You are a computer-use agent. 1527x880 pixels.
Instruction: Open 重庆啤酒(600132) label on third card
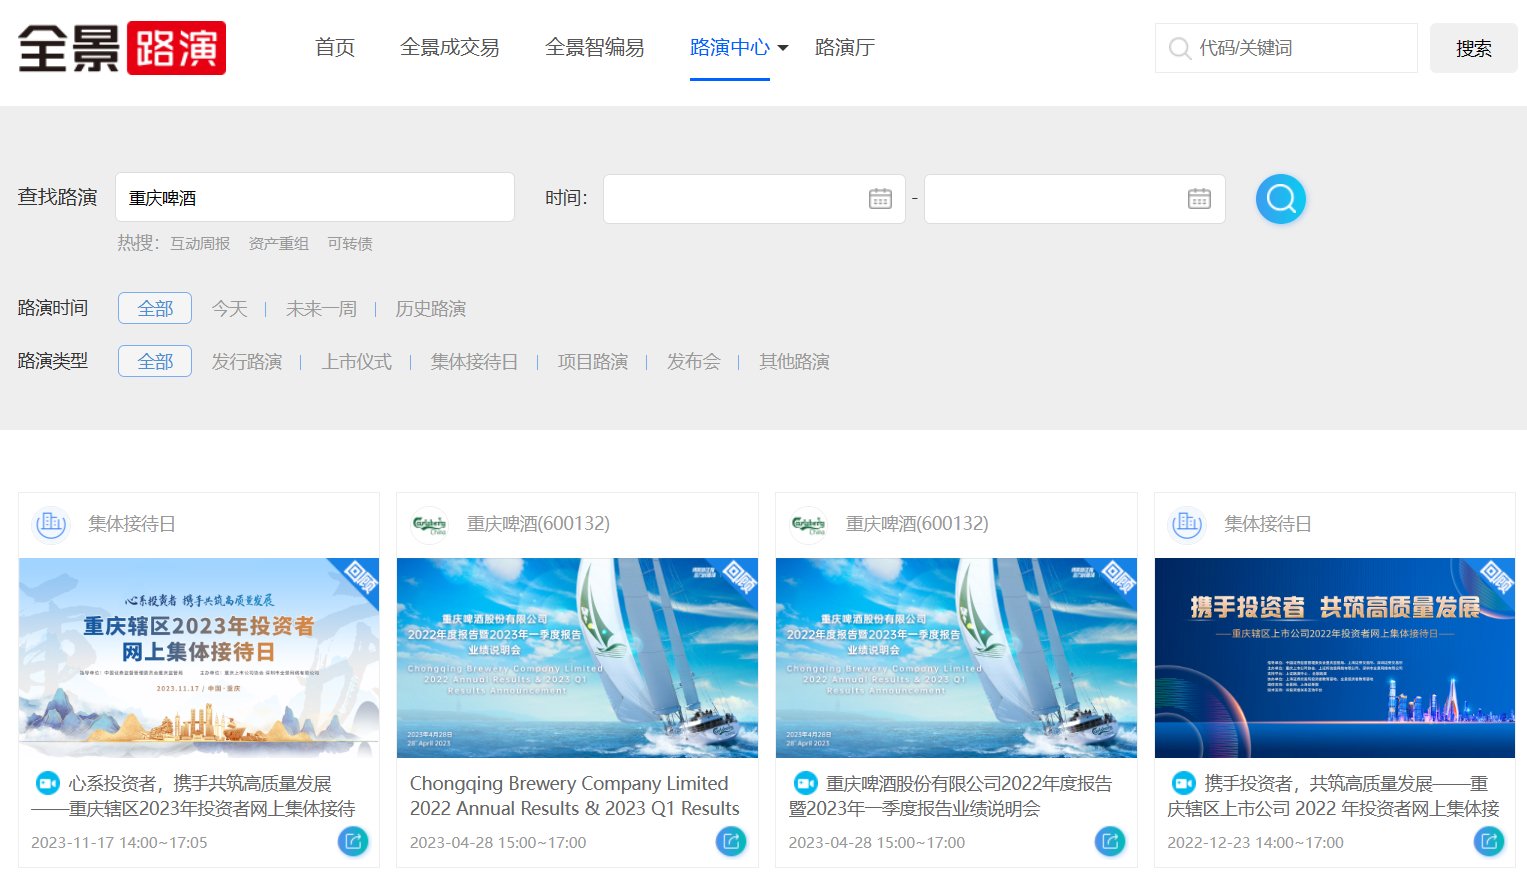pos(917,523)
